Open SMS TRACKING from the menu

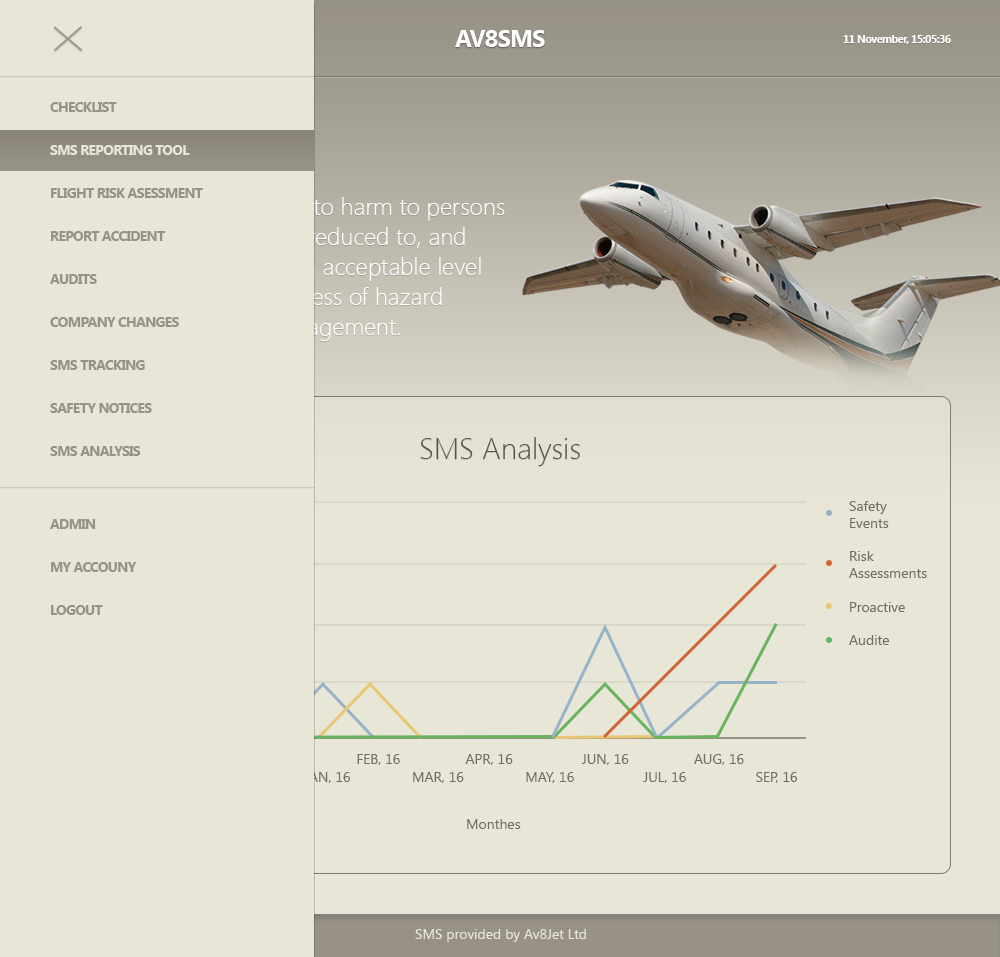tap(97, 365)
